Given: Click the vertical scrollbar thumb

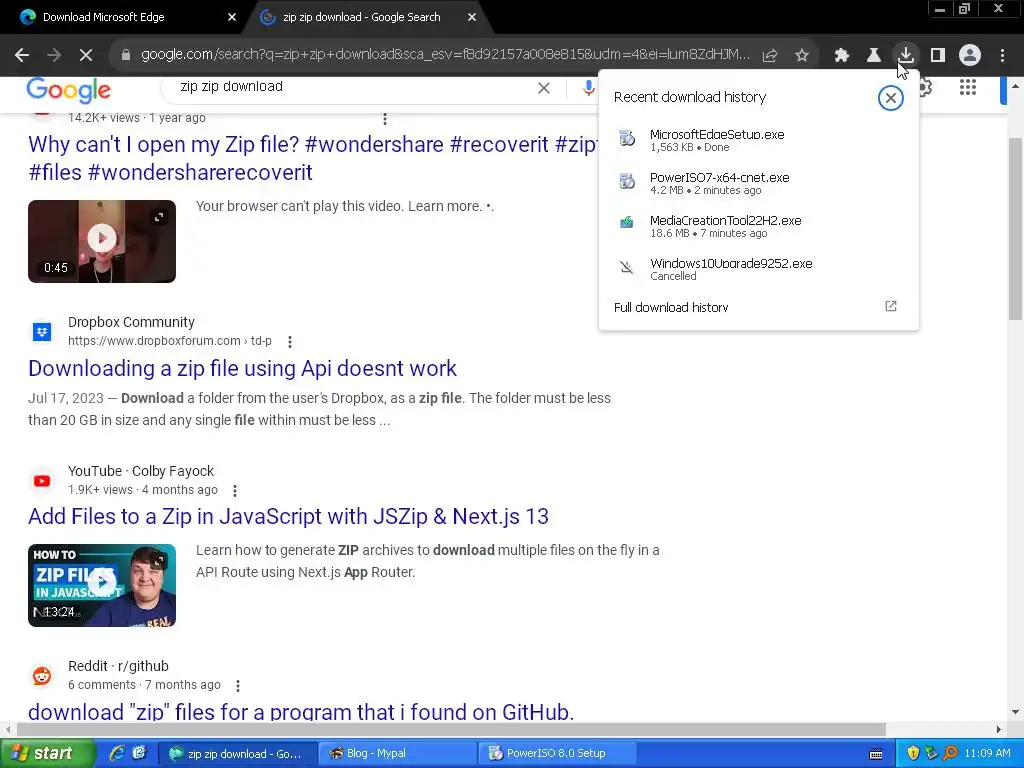Looking at the screenshot, I should (1015, 229).
